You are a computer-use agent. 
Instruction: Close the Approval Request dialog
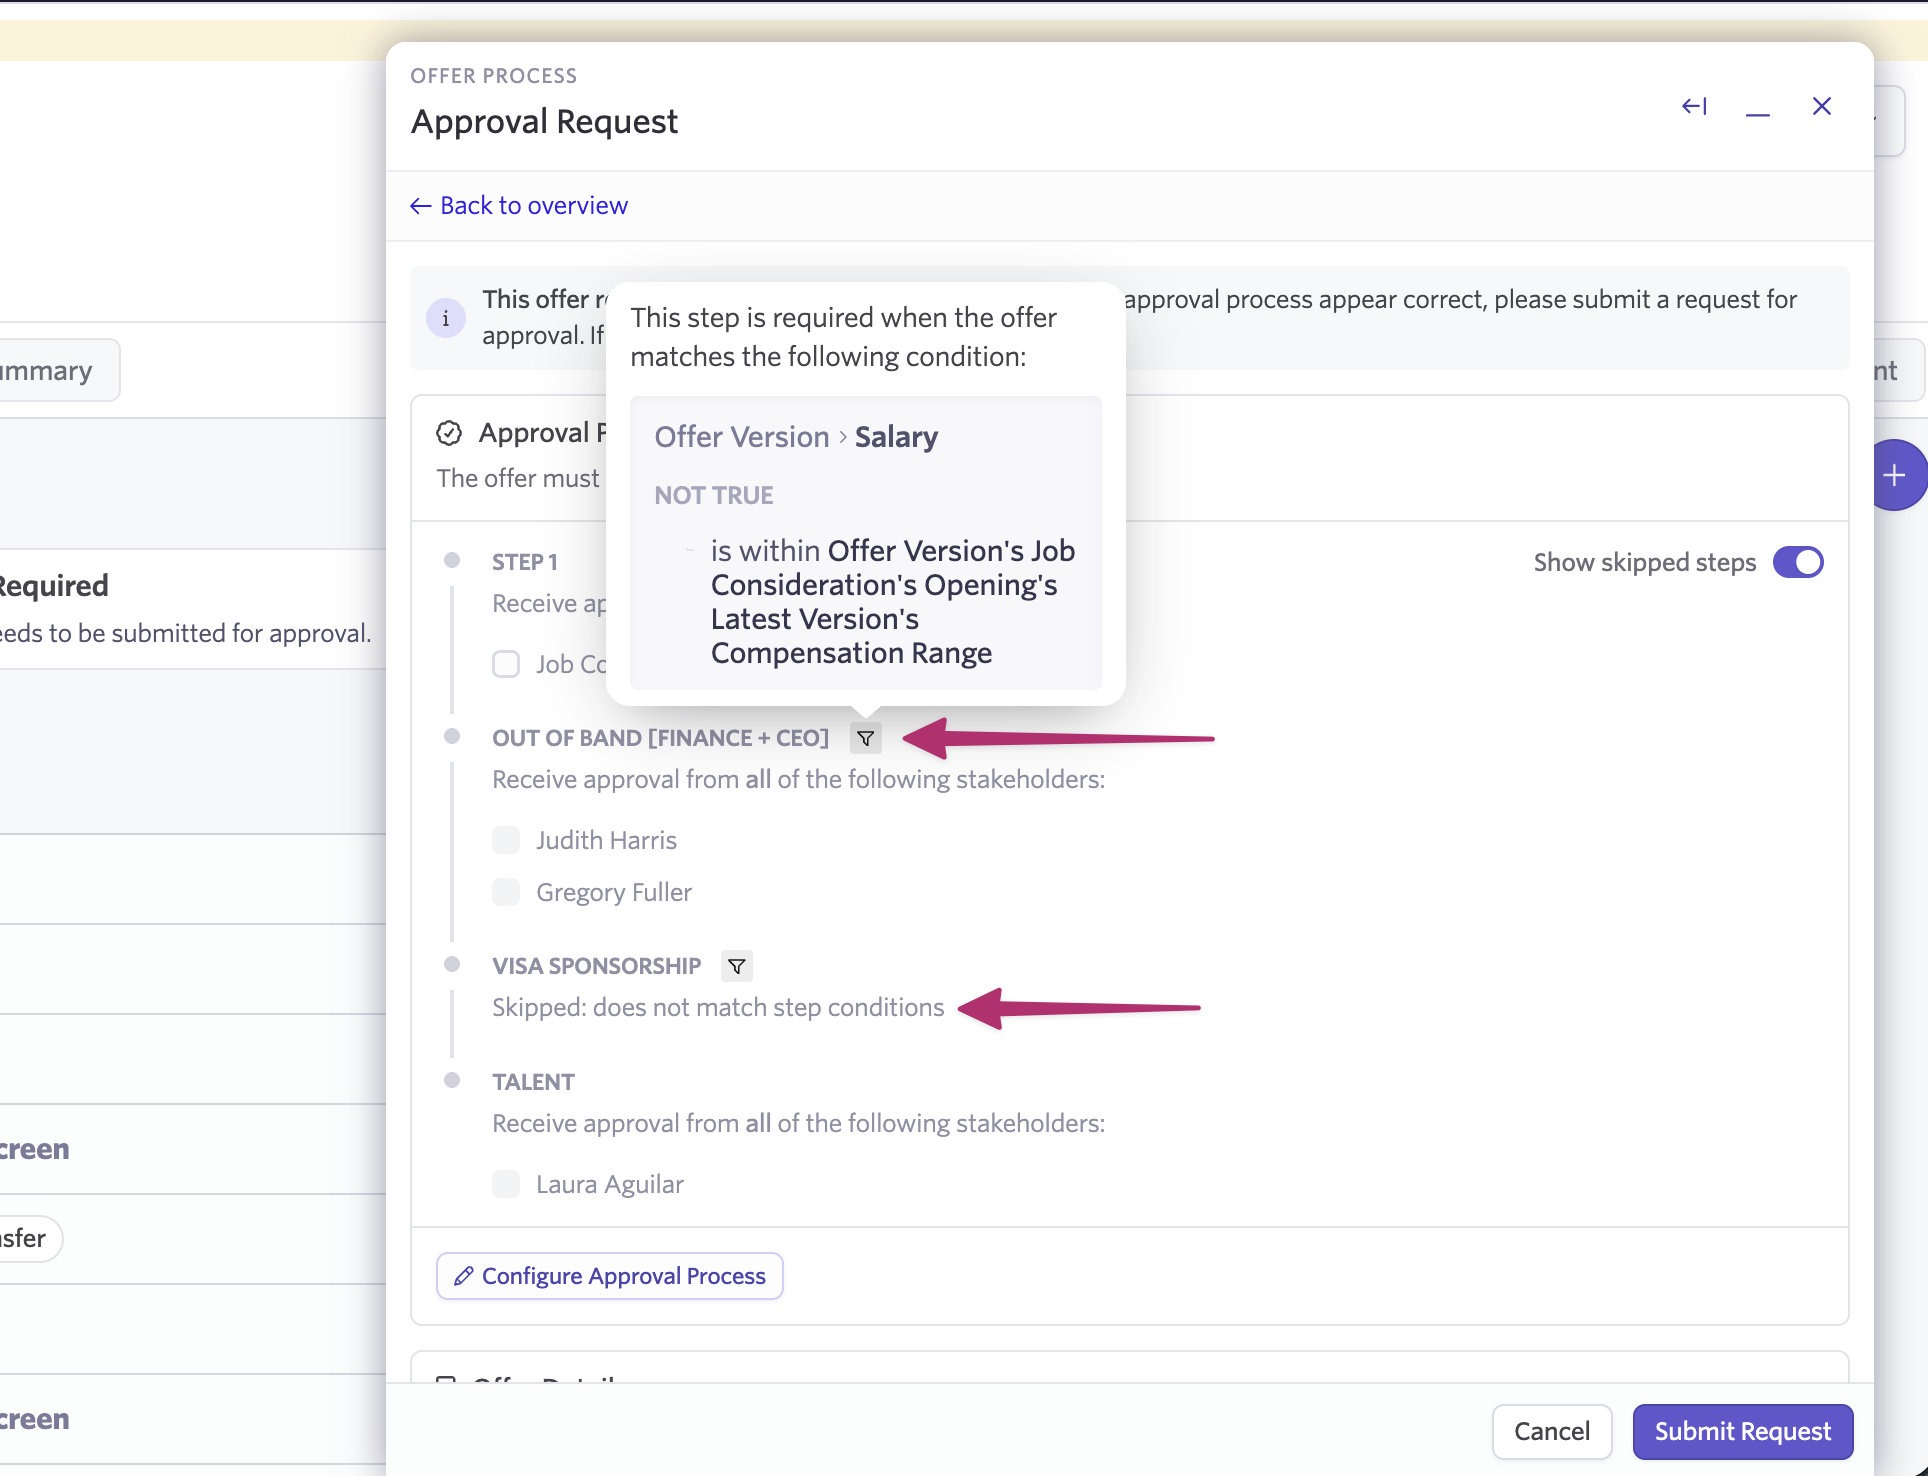tap(1822, 106)
